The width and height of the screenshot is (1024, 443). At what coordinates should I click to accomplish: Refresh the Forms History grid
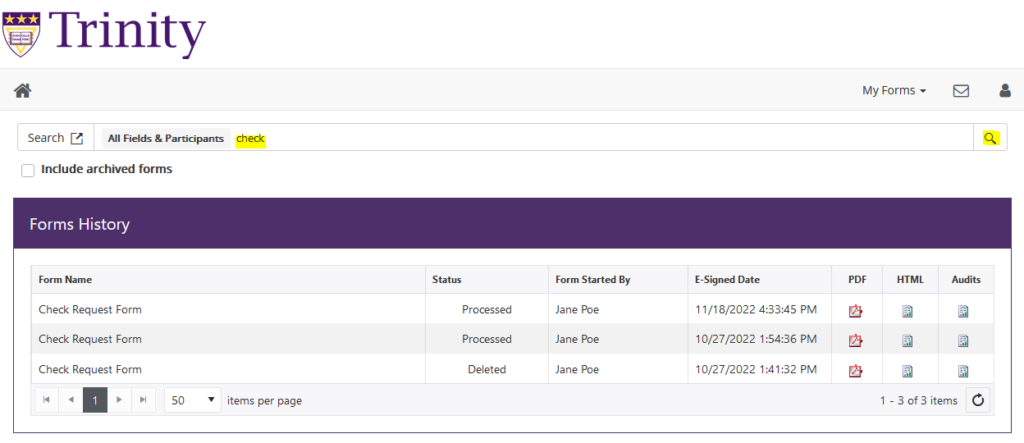(x=979, y=400)
